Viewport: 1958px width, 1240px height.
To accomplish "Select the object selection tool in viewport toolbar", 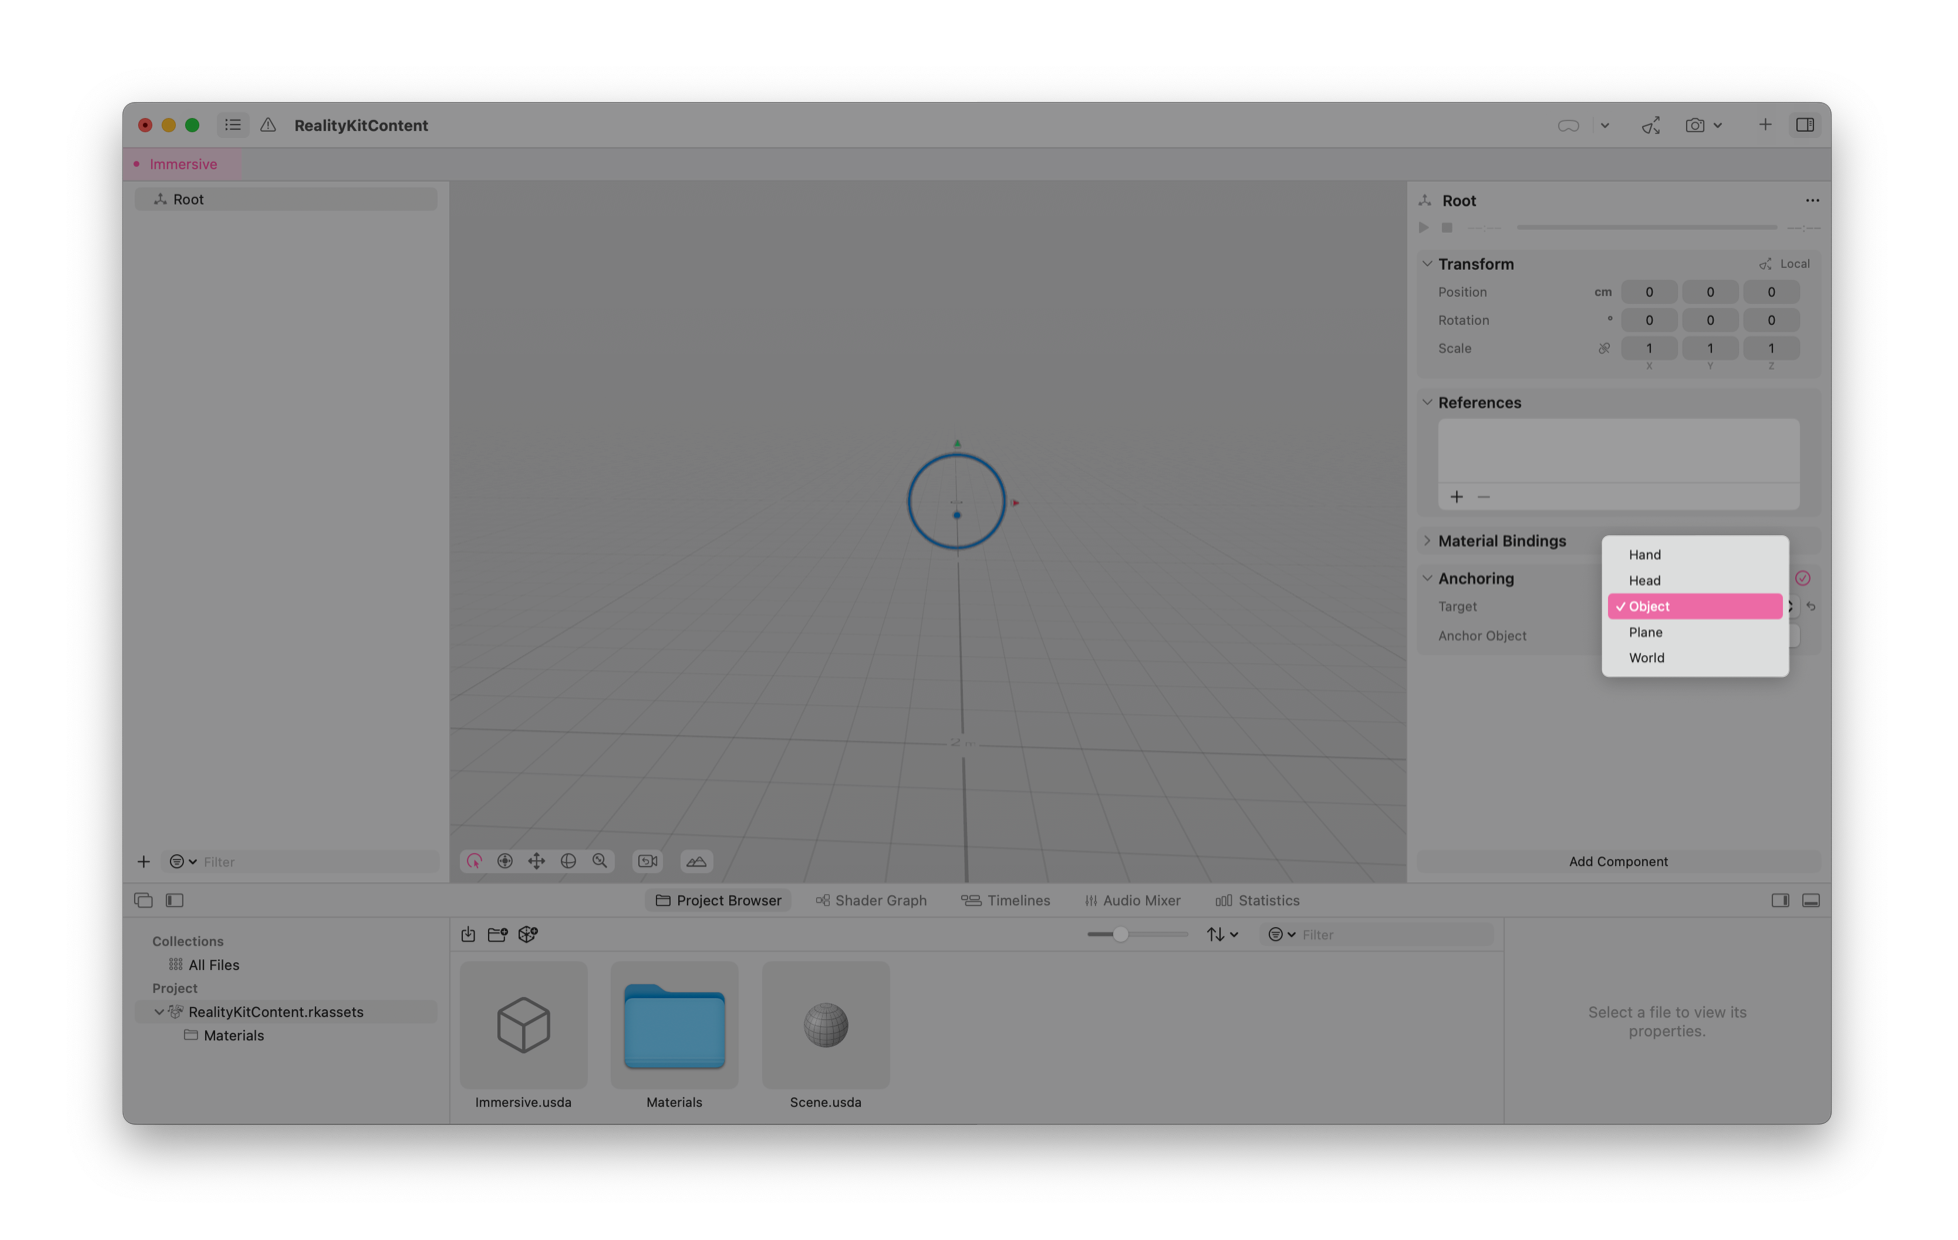I will pyautogui.click(x=473, y=860).
